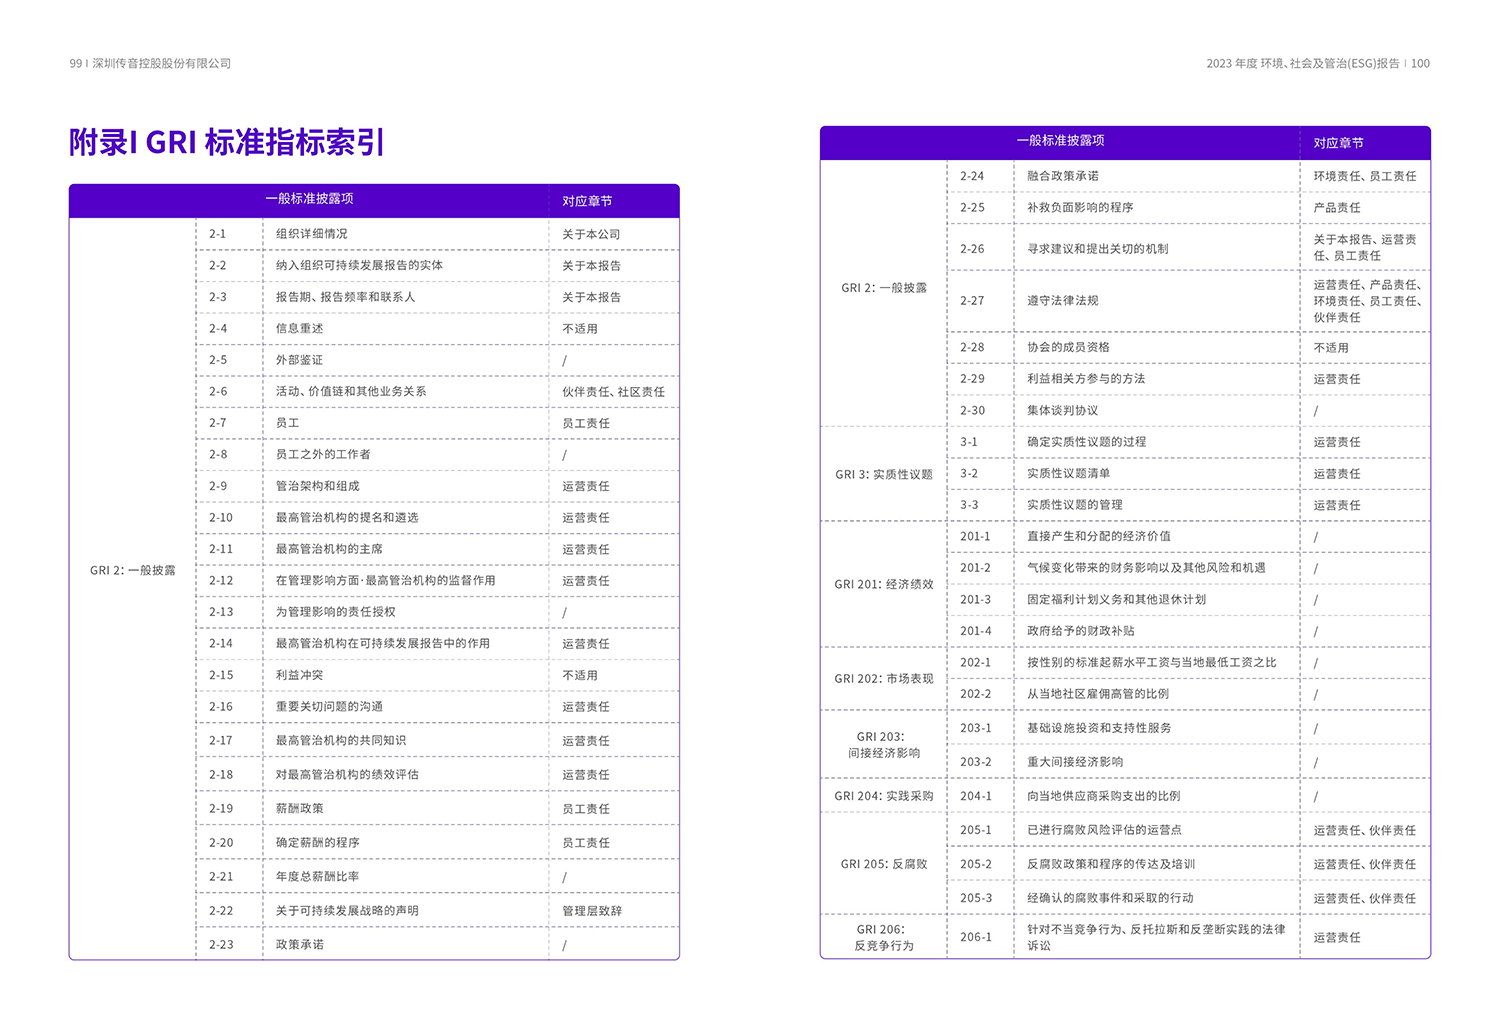Click 管理层致辞 in row 2-22

pos(592,911)
